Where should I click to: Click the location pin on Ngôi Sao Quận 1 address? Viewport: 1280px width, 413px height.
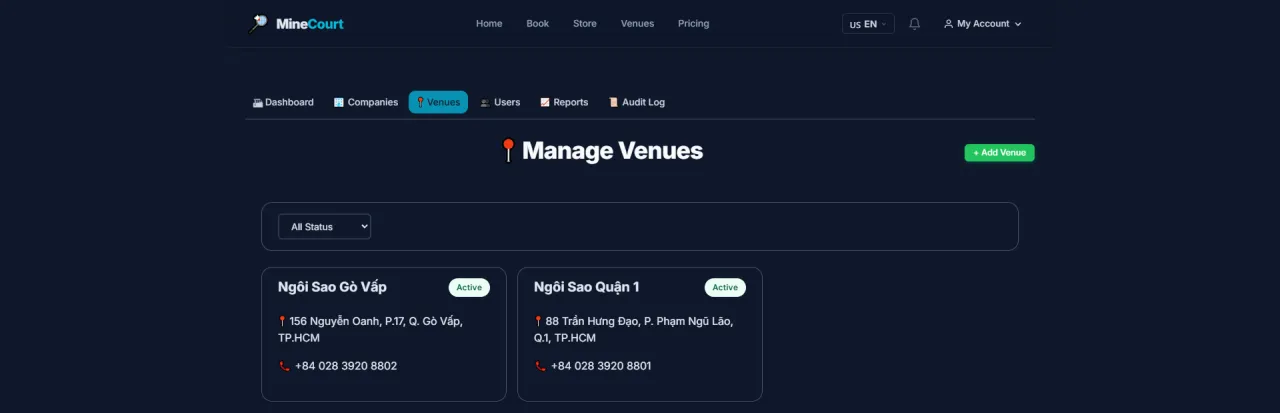tap(539, 321)
